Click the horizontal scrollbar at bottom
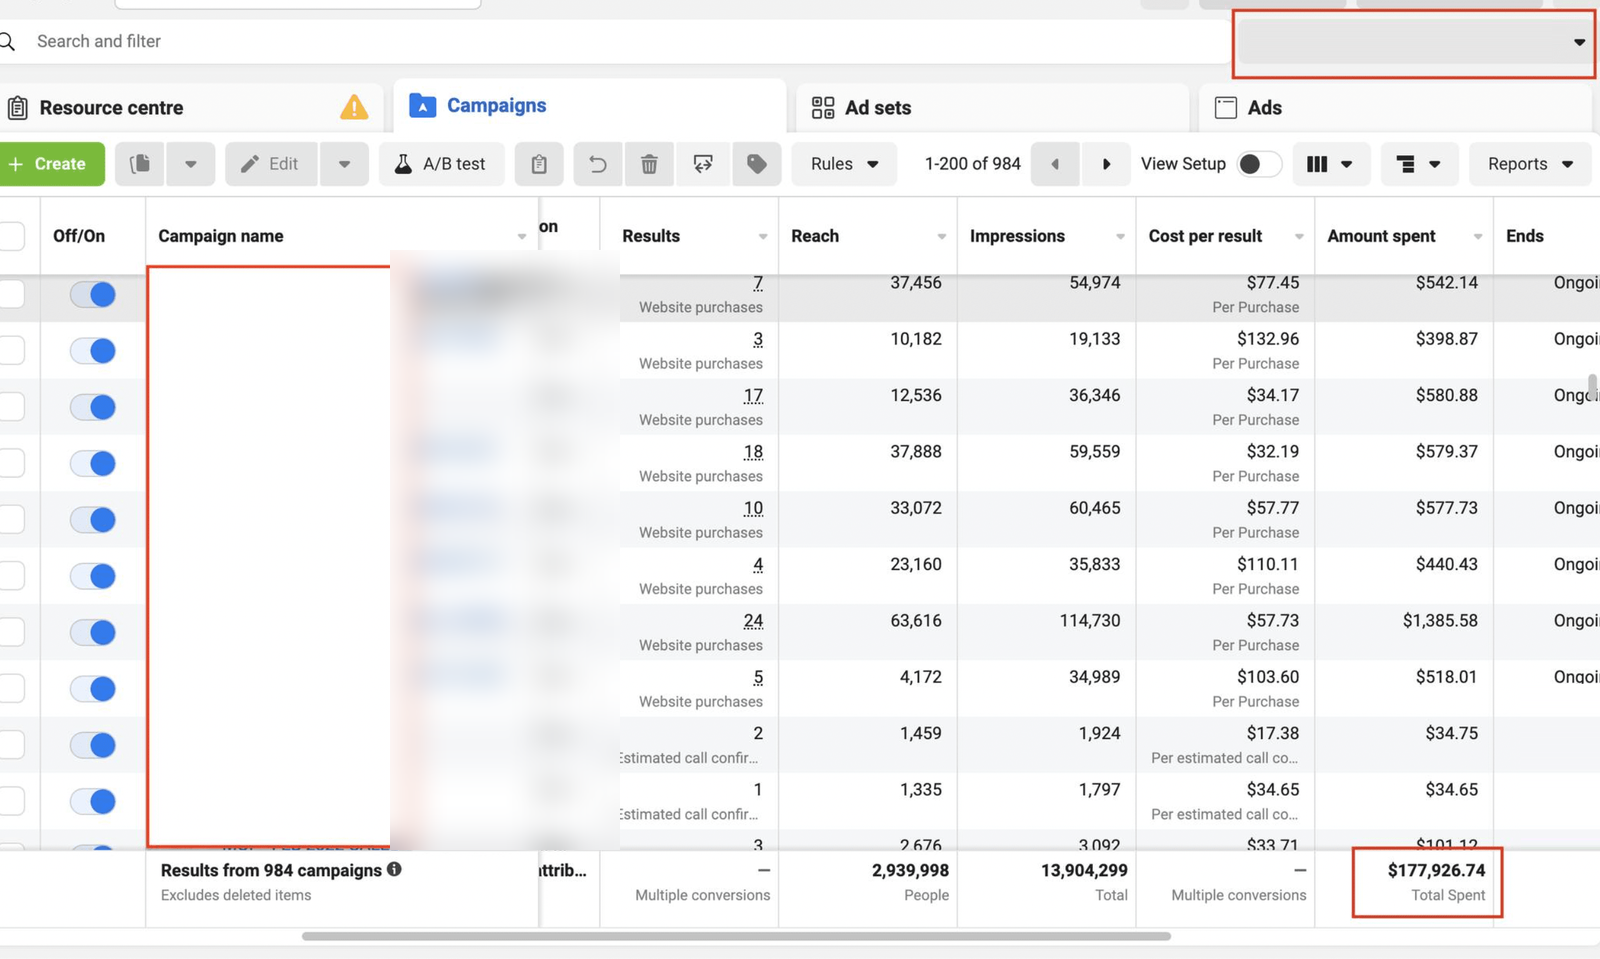Image resolution: width=1600 pixels, height=959 pixels. [736, 936]
